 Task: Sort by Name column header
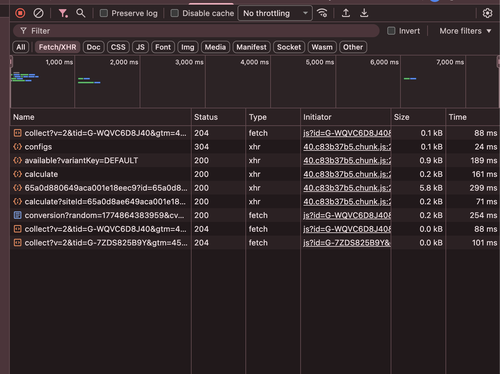(101, 117)
